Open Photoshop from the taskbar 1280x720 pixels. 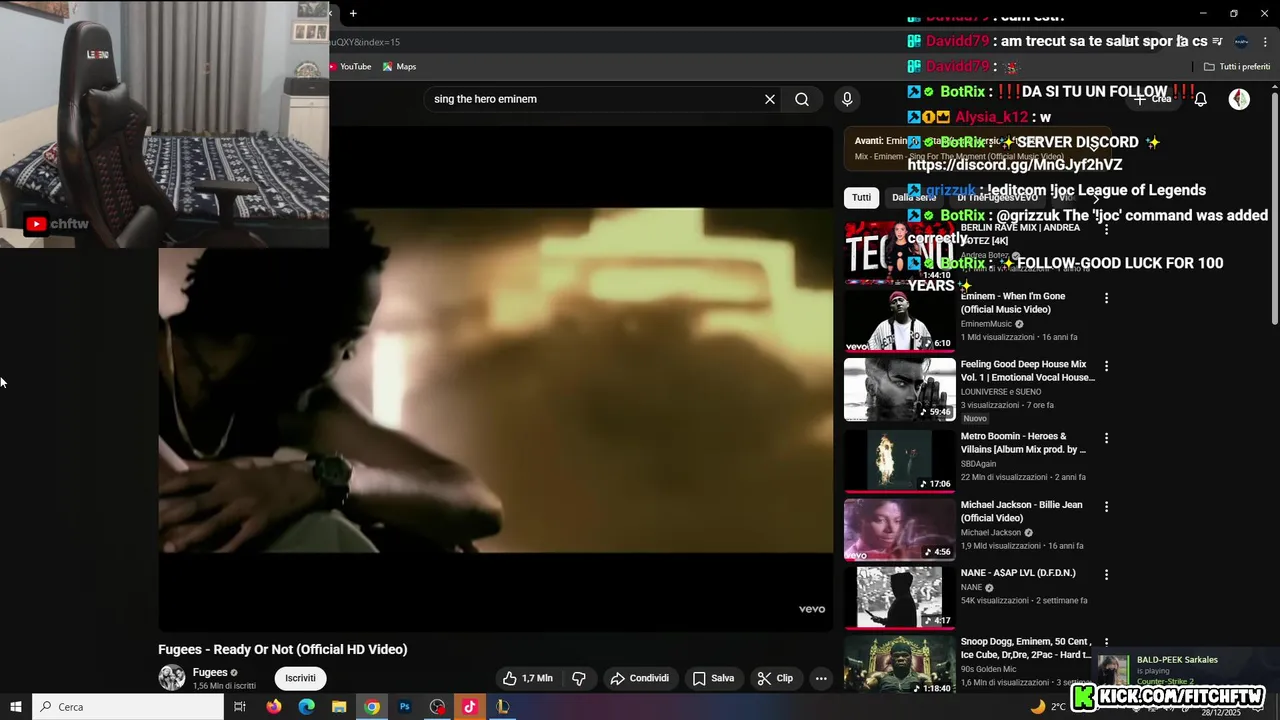405,707
